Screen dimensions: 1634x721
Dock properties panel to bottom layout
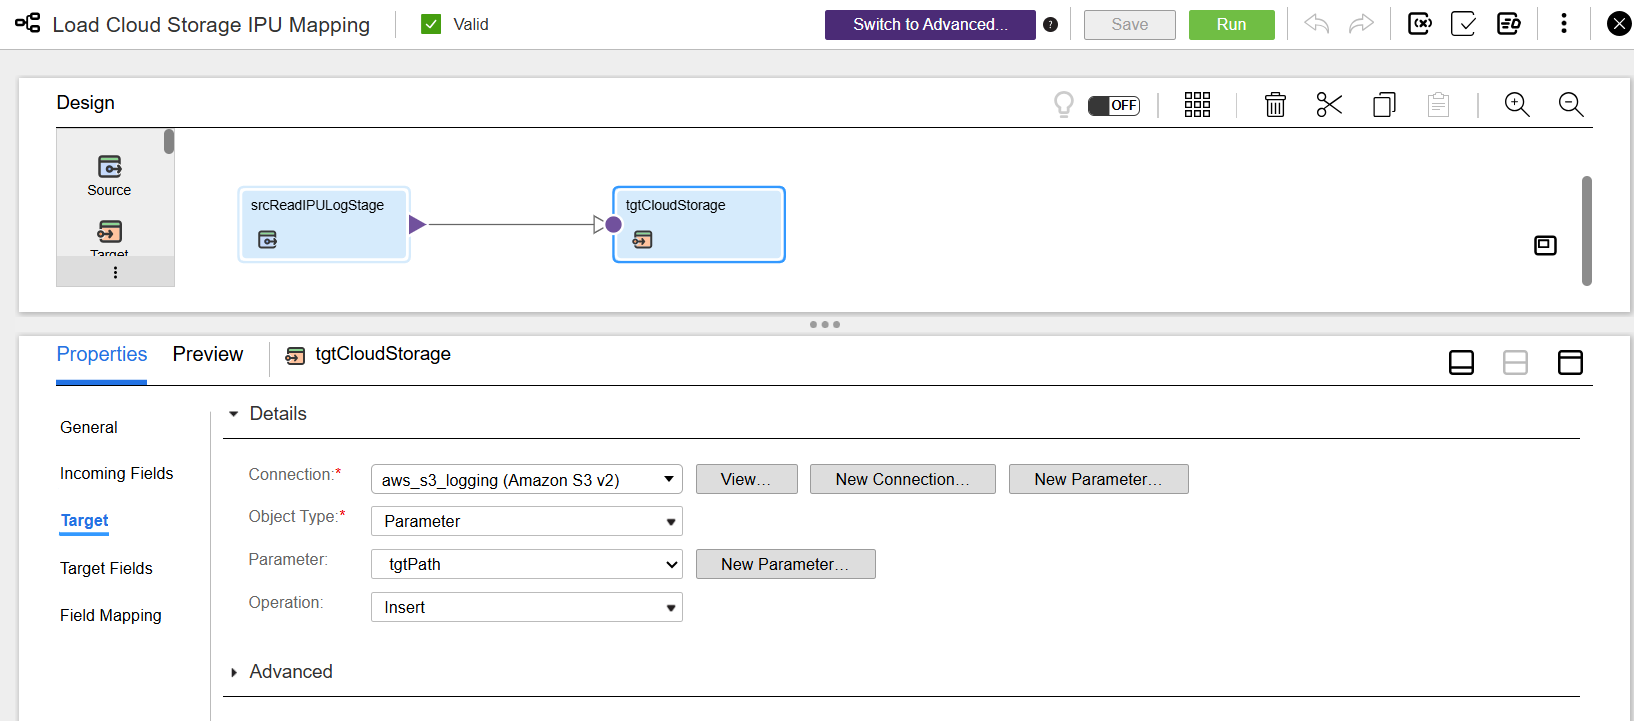1461,362
